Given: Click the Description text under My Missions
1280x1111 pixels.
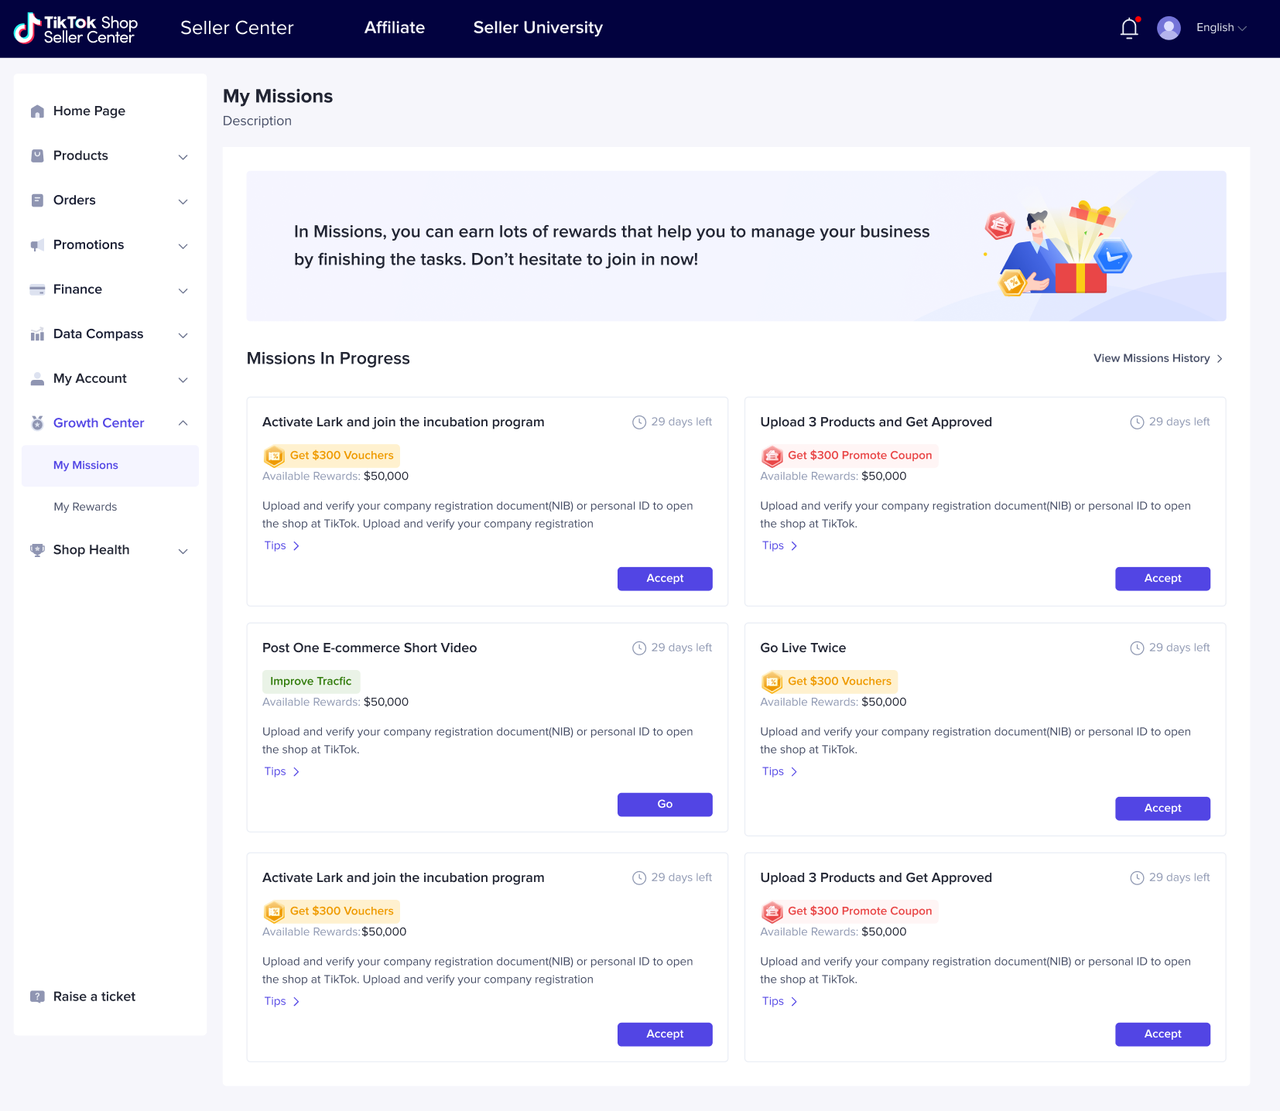Looking at the screenshot, I should pyautogui.click(x=257, y=121).
